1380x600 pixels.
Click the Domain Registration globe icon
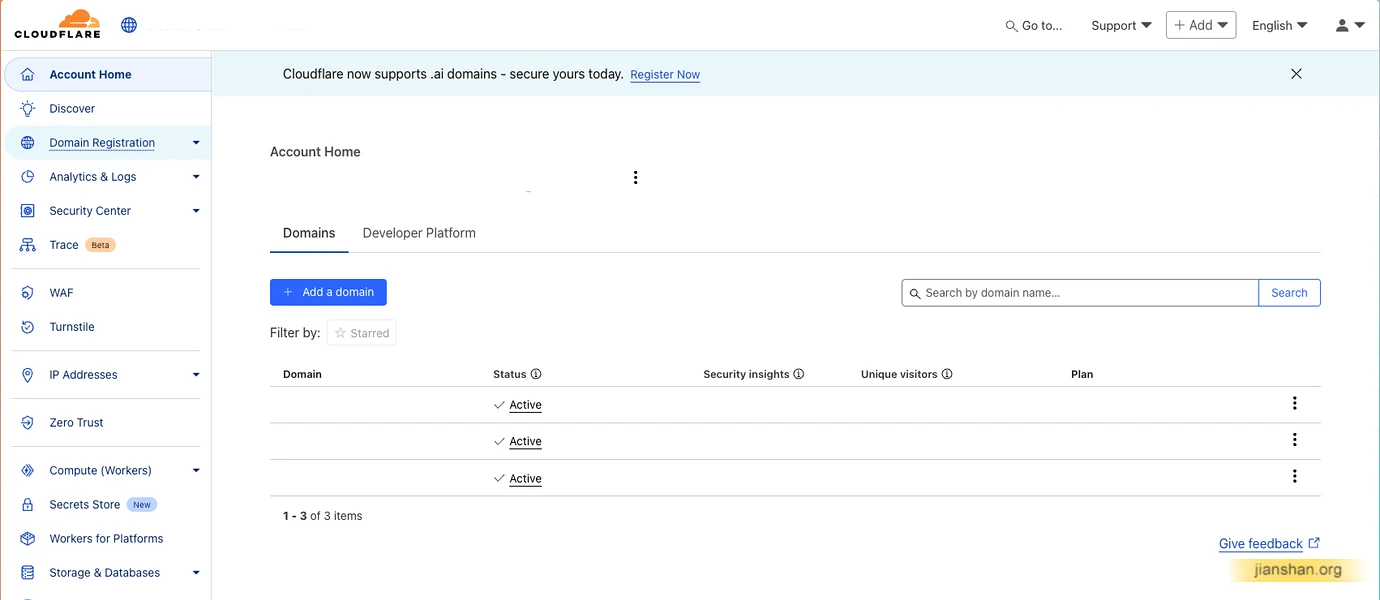tap(28, 143)
